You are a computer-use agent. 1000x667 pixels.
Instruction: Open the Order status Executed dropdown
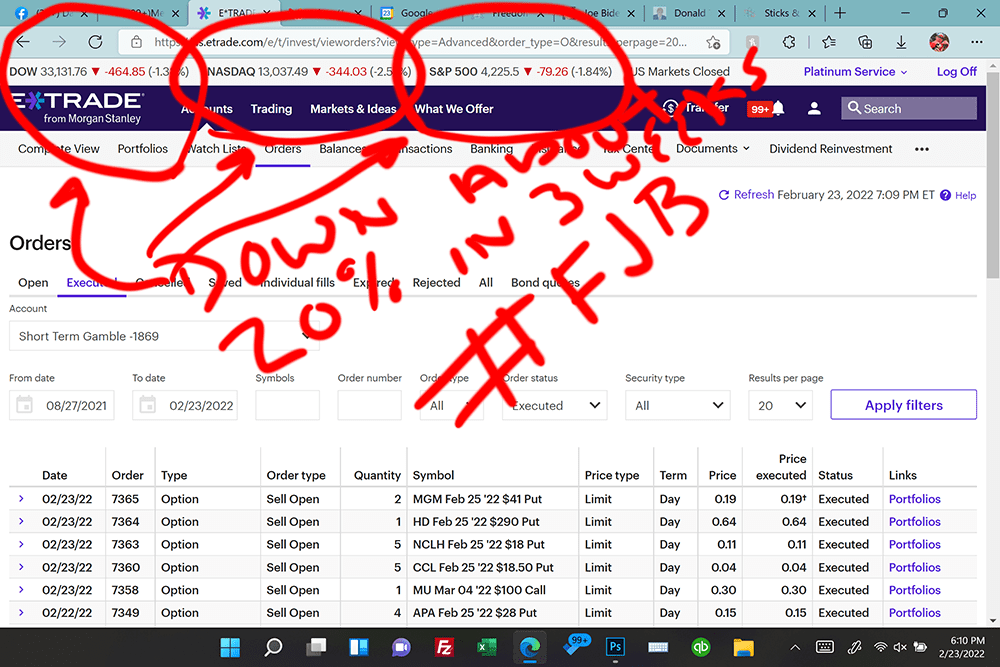coord(554,405)
